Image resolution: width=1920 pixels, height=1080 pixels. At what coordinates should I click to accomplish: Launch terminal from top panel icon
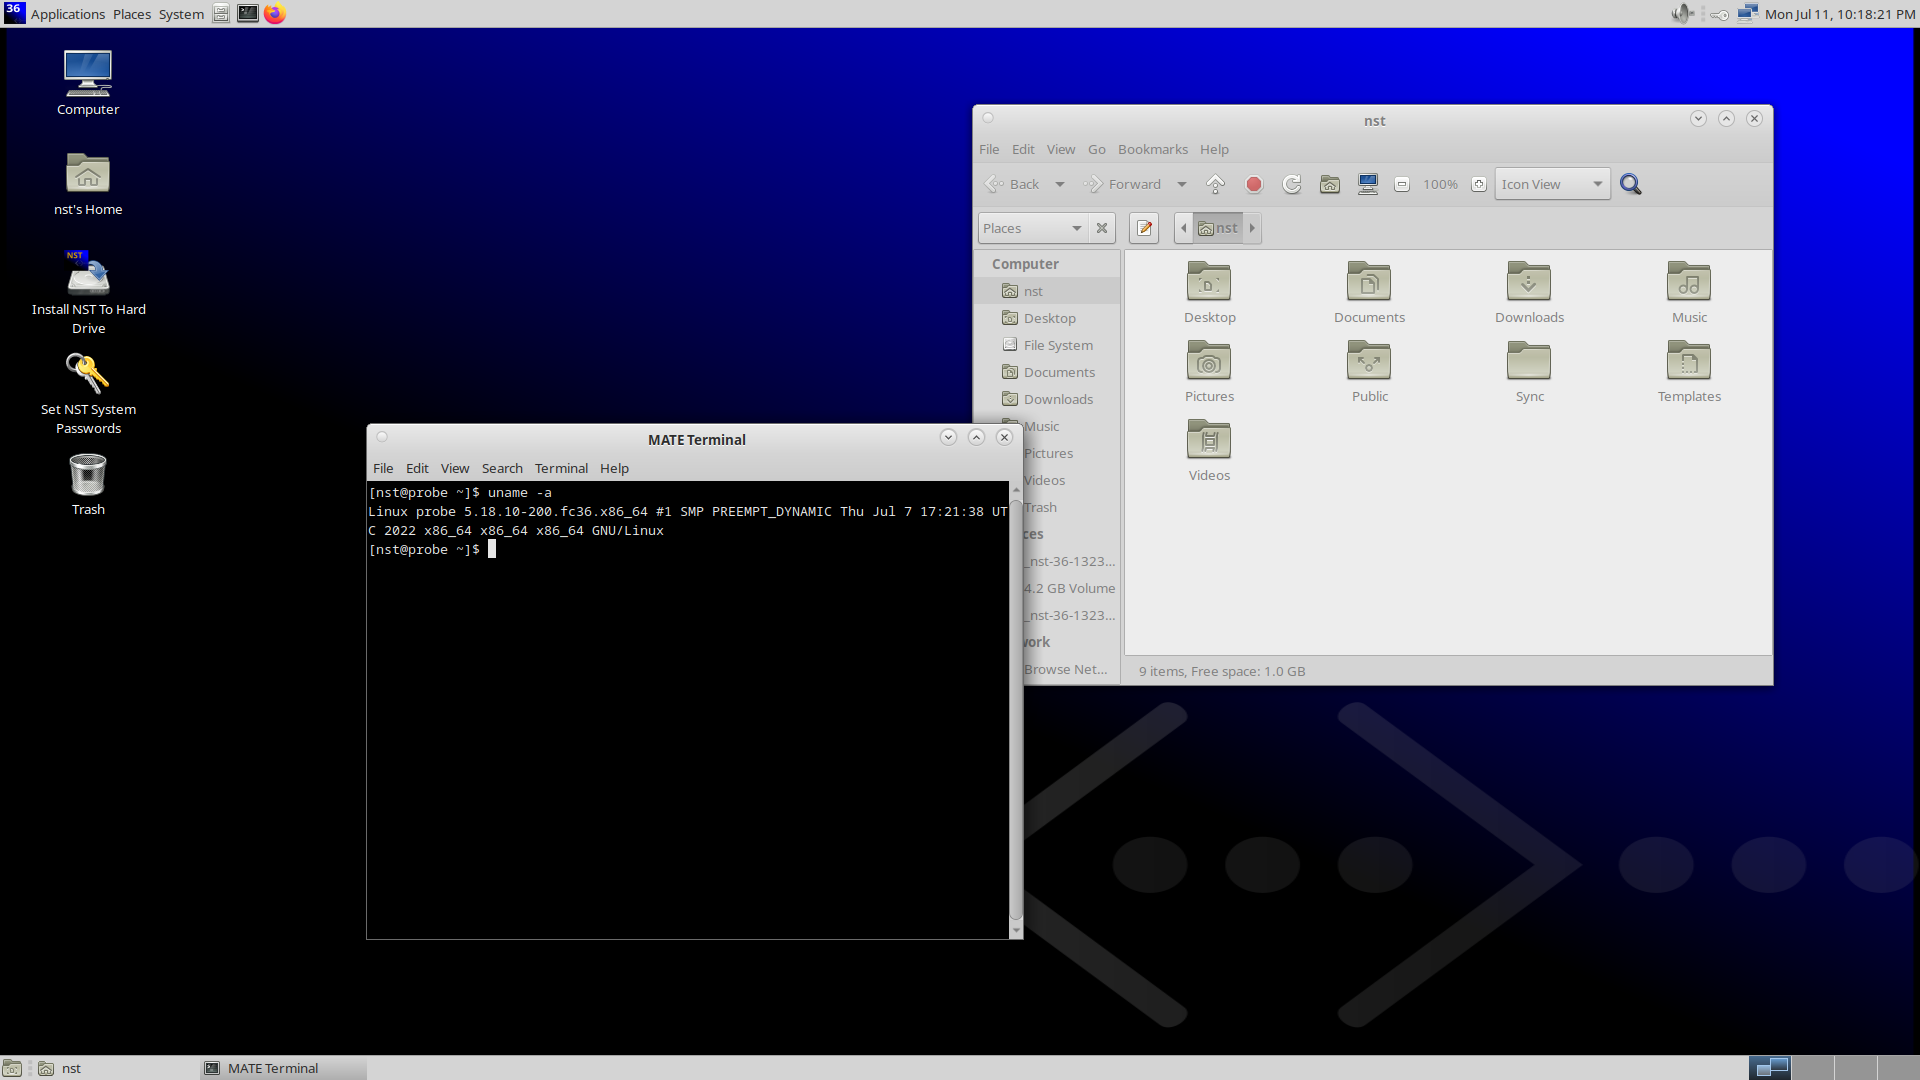(x=248, y=14)
